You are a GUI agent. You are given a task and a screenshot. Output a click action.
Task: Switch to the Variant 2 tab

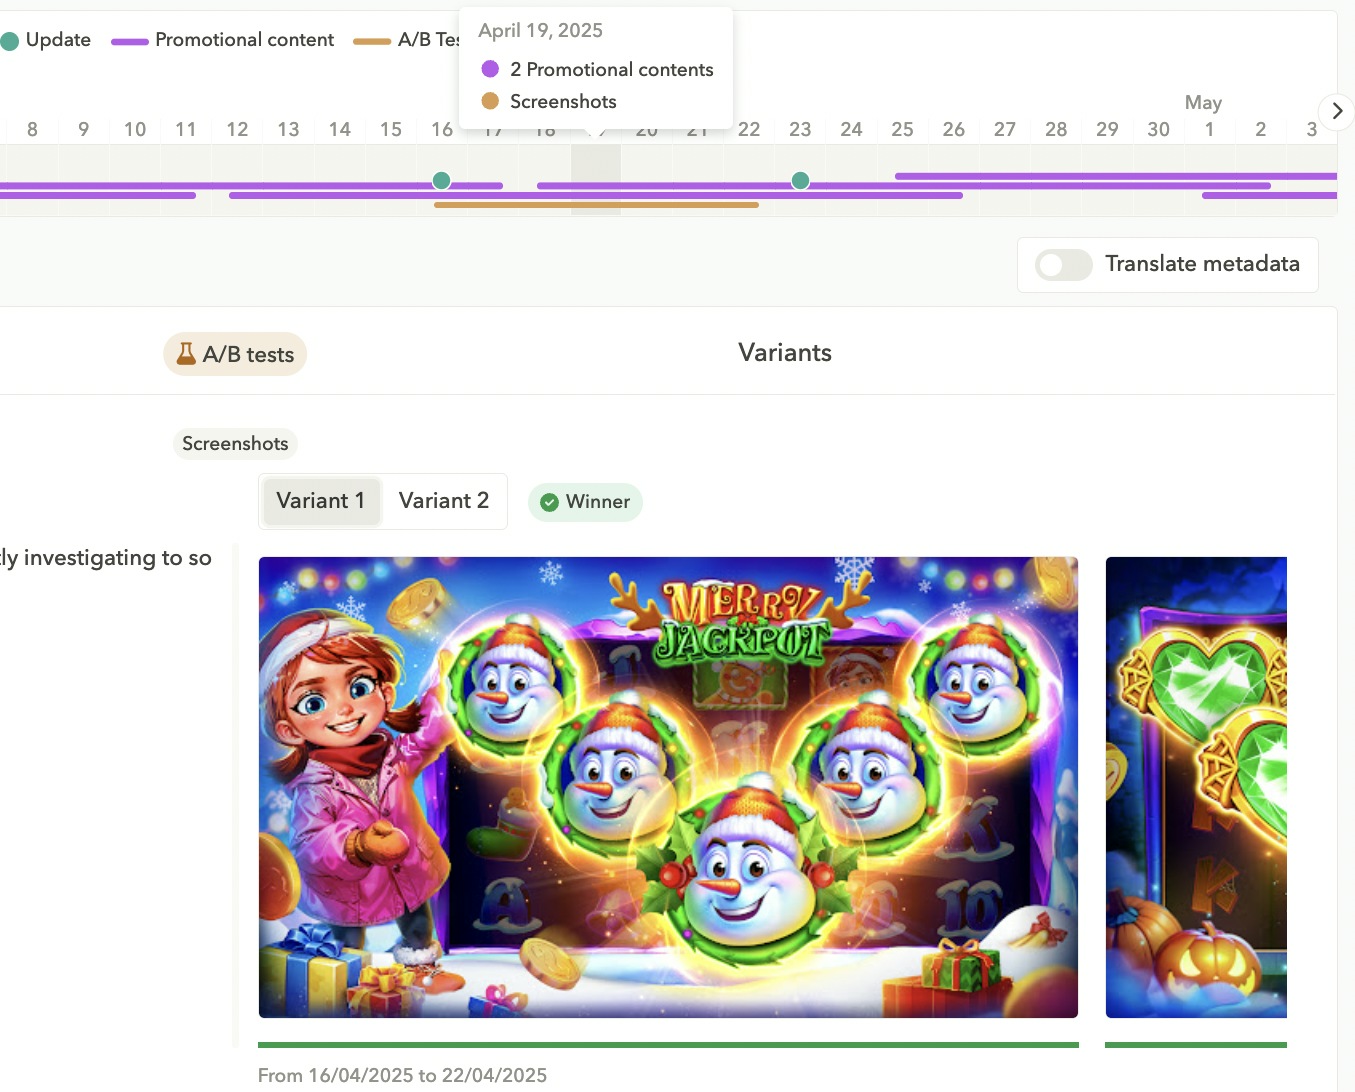tap(444, 501)
